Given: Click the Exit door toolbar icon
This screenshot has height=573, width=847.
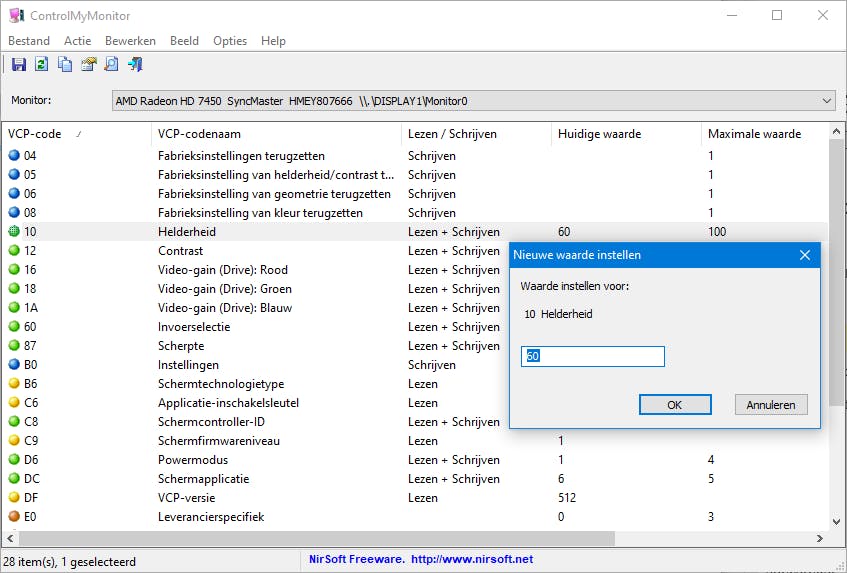Looking at the screenshot, I should click(x=135, y=65).
